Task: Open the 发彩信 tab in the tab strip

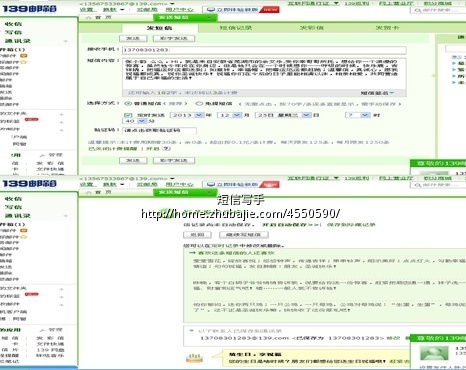Action: [312, 28]
